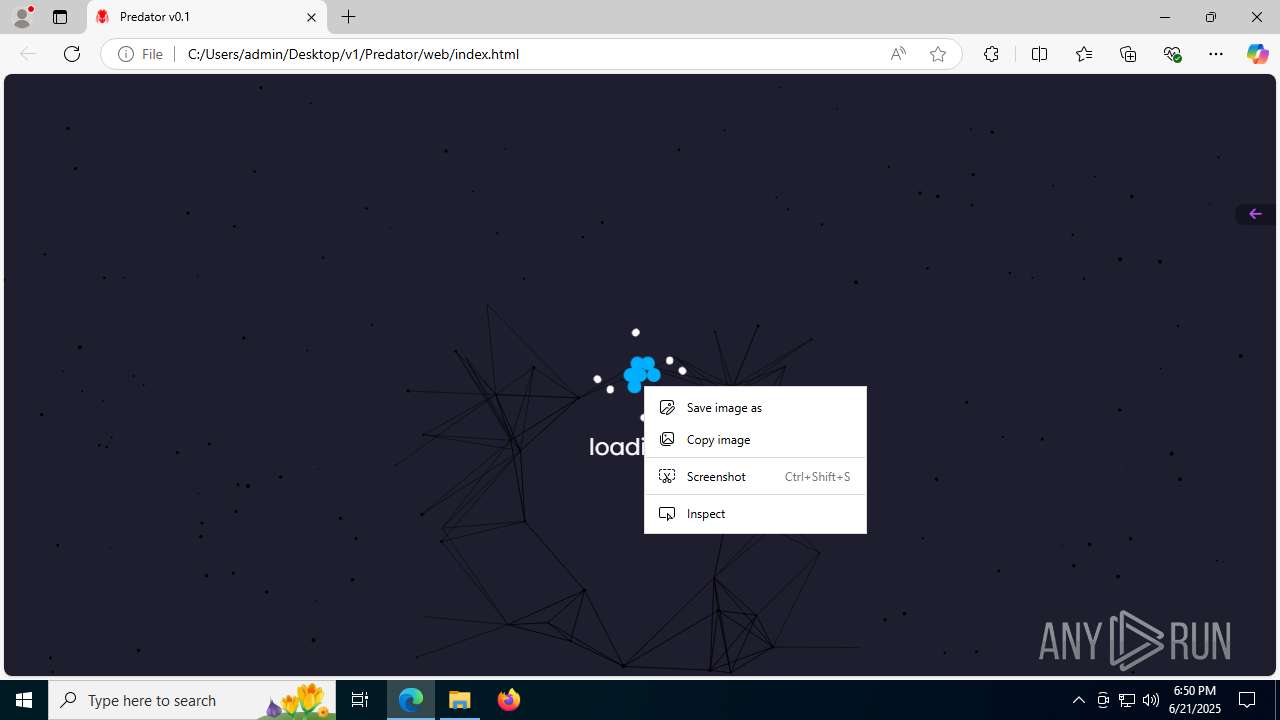Open the Collections panel

coord(1128,54)
